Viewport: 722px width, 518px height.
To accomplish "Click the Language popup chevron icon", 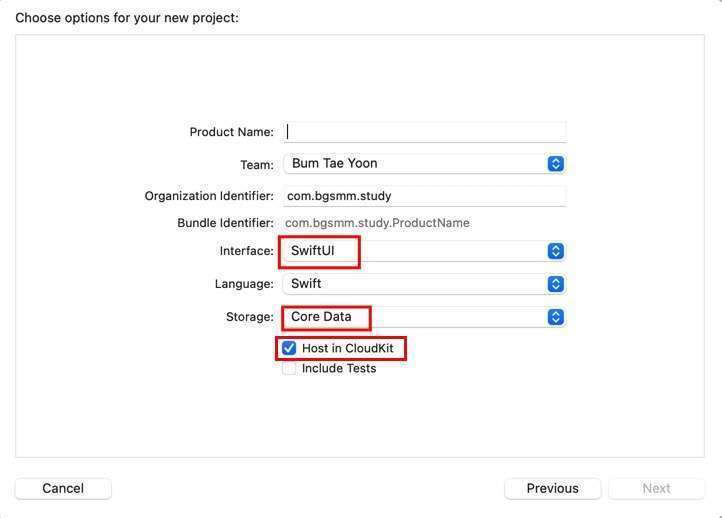I will 556,284.
